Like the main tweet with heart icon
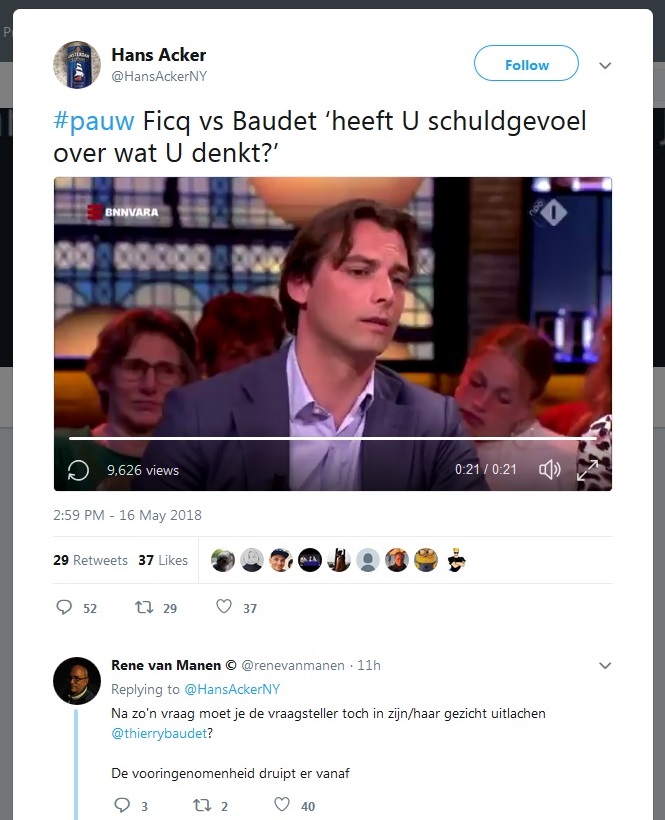Viewport: 665px width, 820px height. tap(224, 607)
